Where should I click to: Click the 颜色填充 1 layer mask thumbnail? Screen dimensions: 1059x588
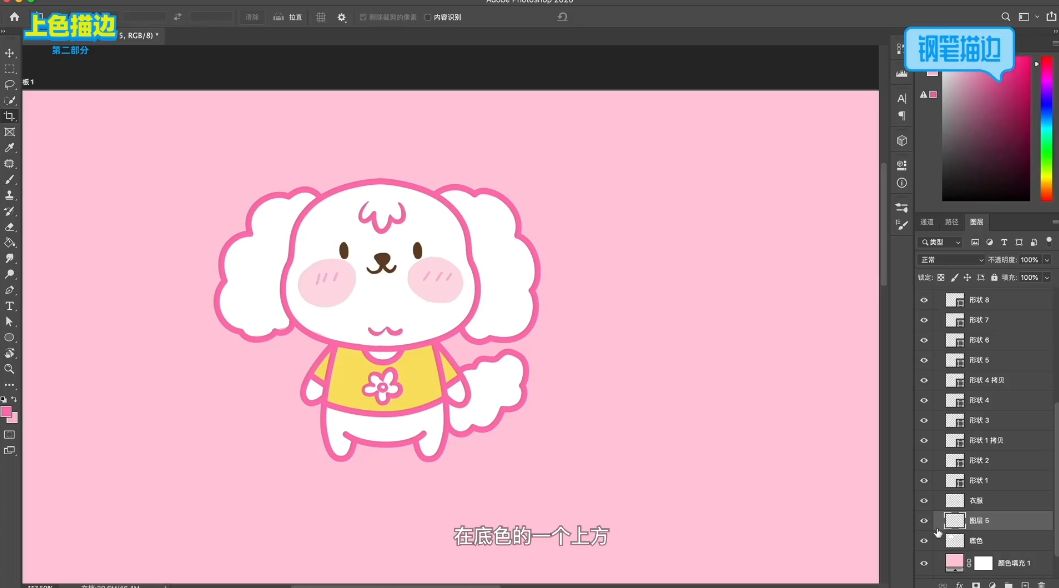tap(983, 563)
